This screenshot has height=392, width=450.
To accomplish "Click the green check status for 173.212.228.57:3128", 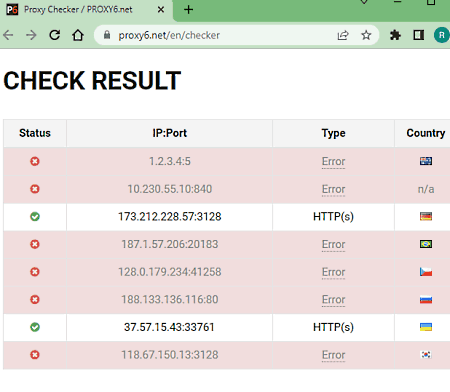I will (x=35, y=217).
